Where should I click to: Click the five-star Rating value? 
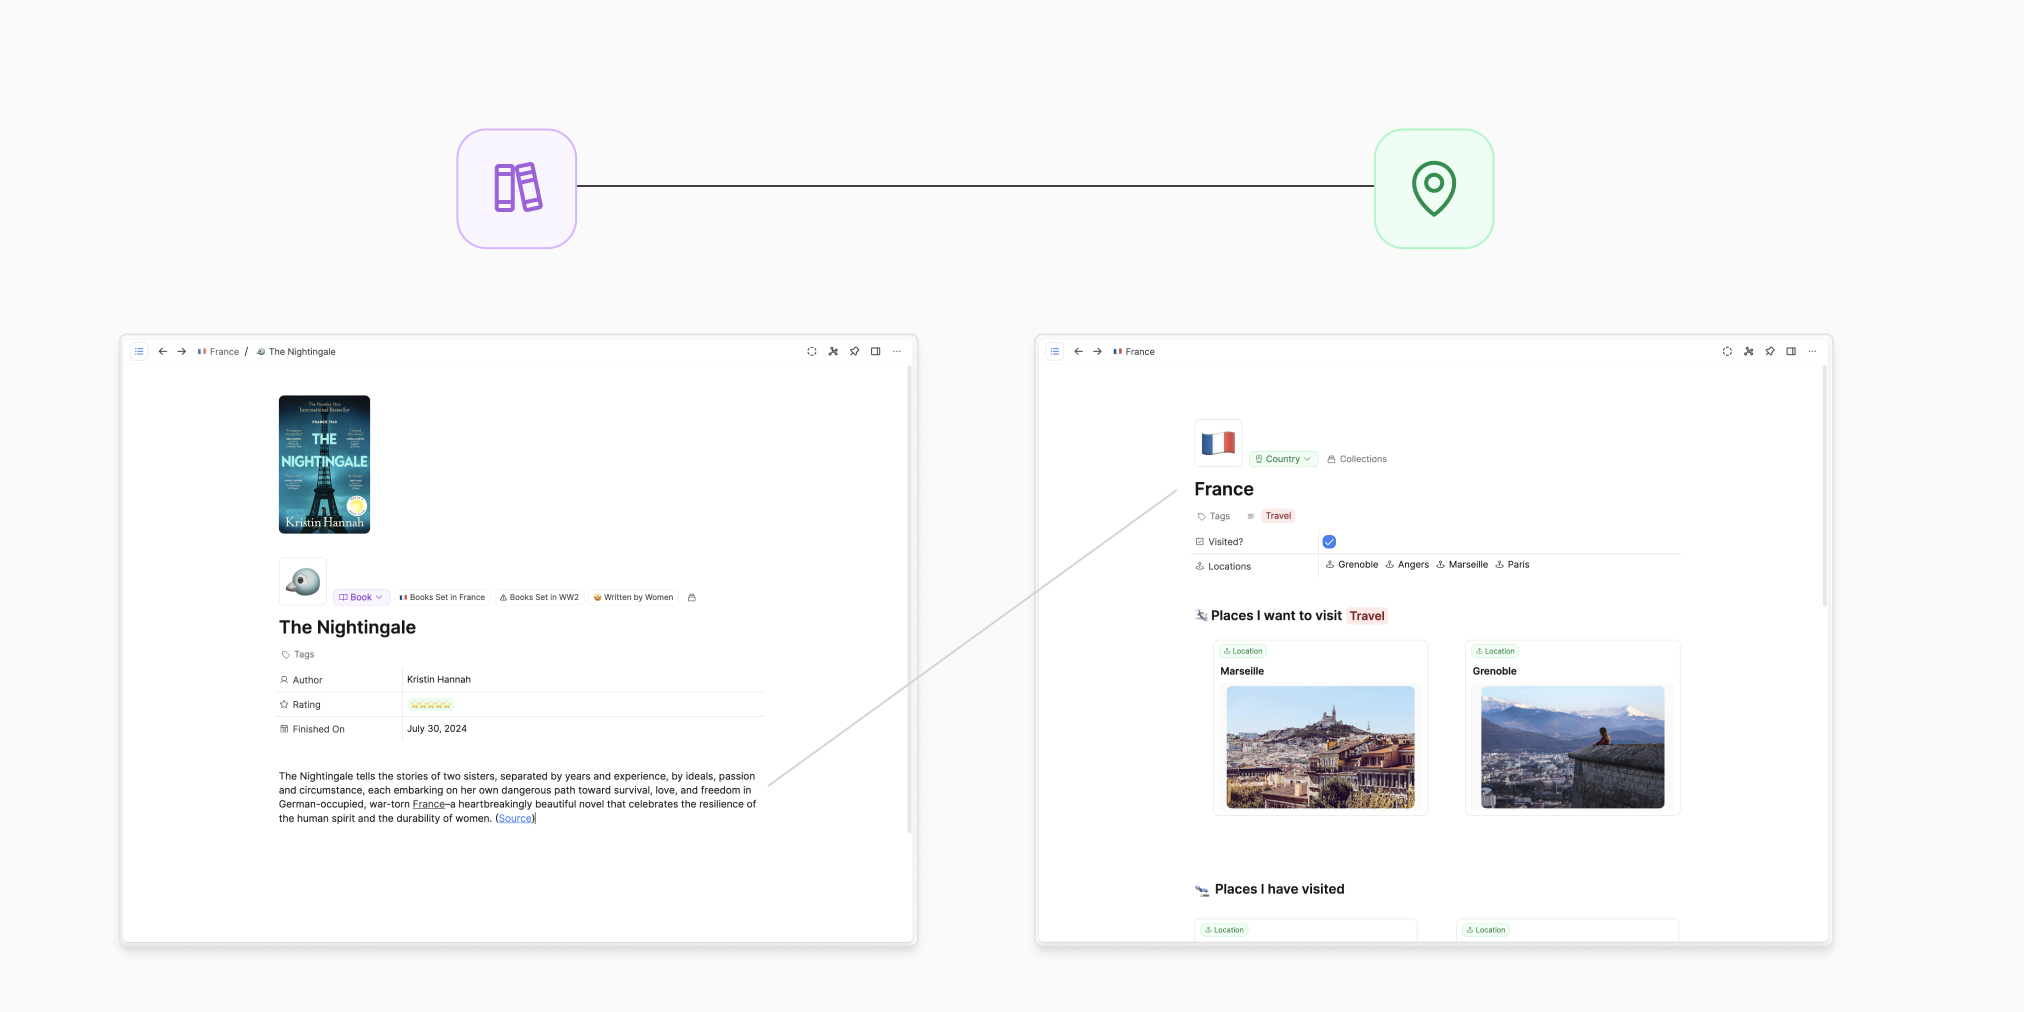pos(430,705)
